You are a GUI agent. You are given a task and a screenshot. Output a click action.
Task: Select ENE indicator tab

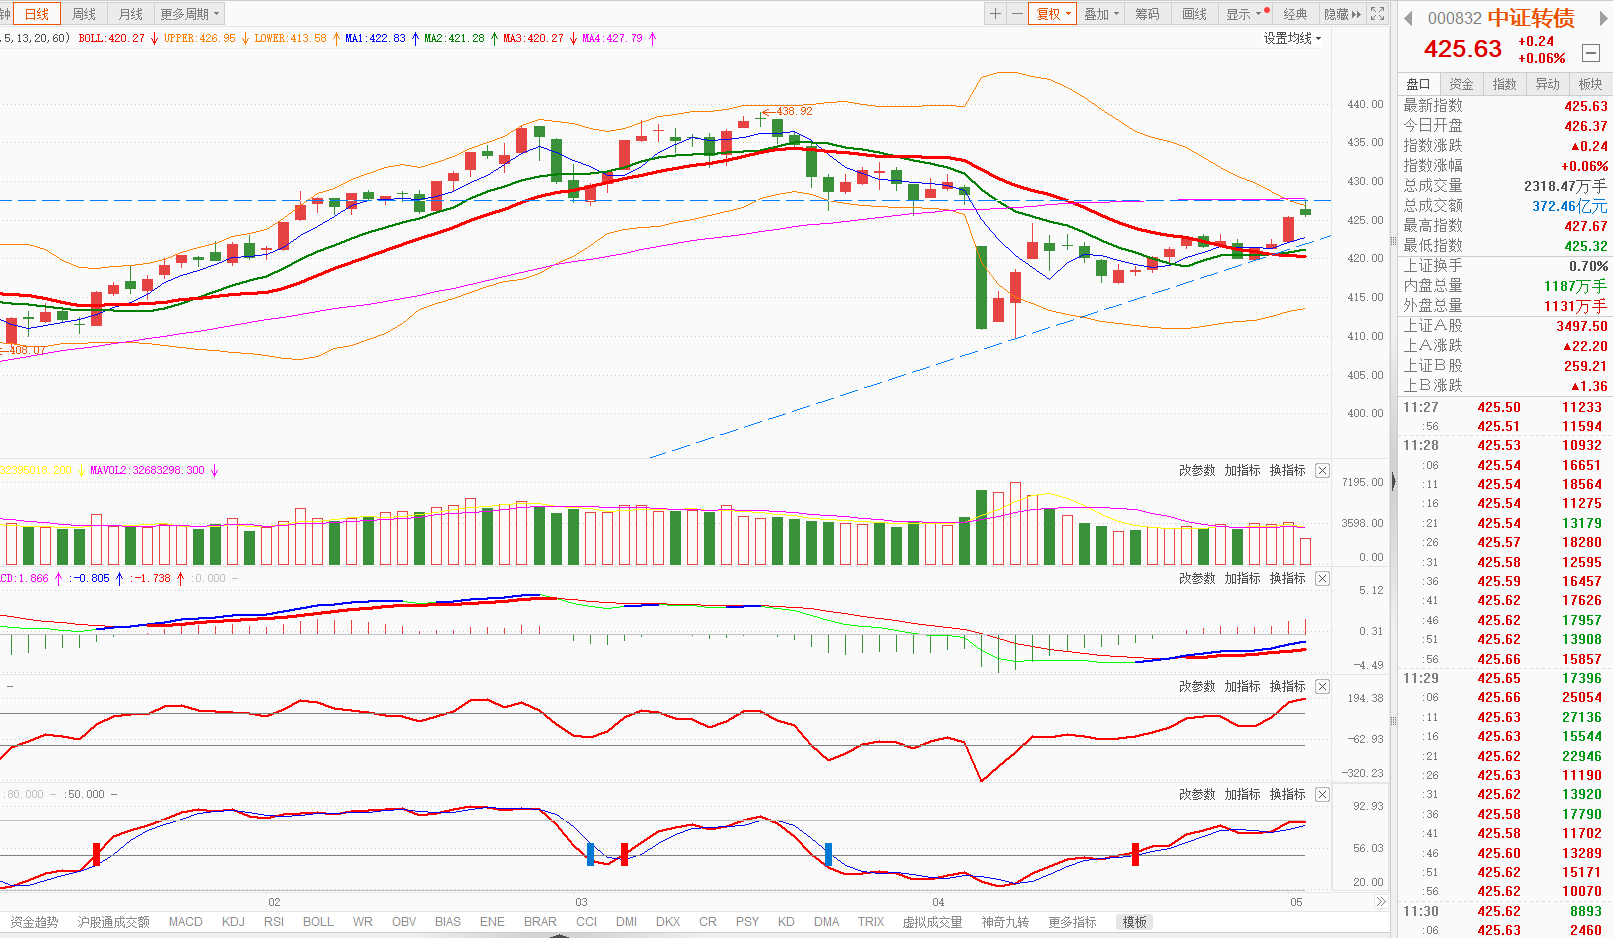[x=492, y=922]
